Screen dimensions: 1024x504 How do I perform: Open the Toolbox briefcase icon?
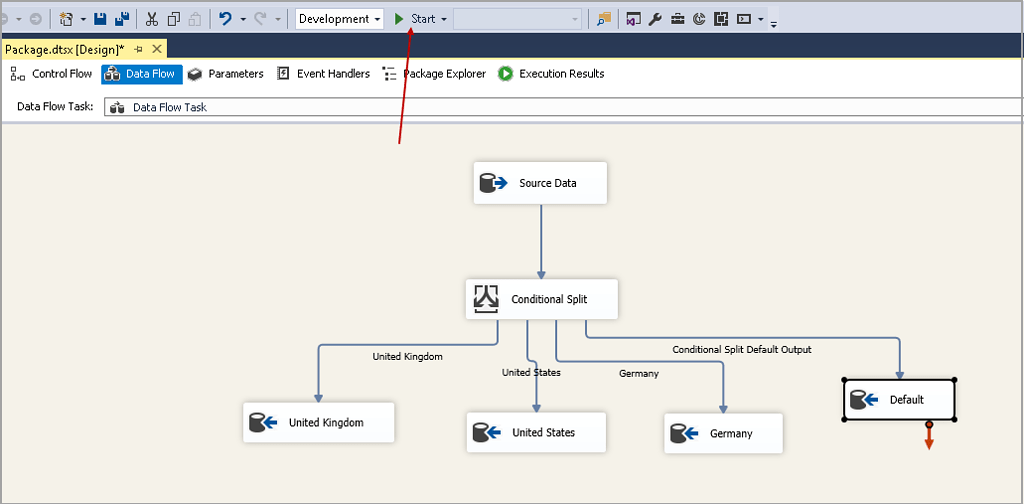[x=678, y=19]
